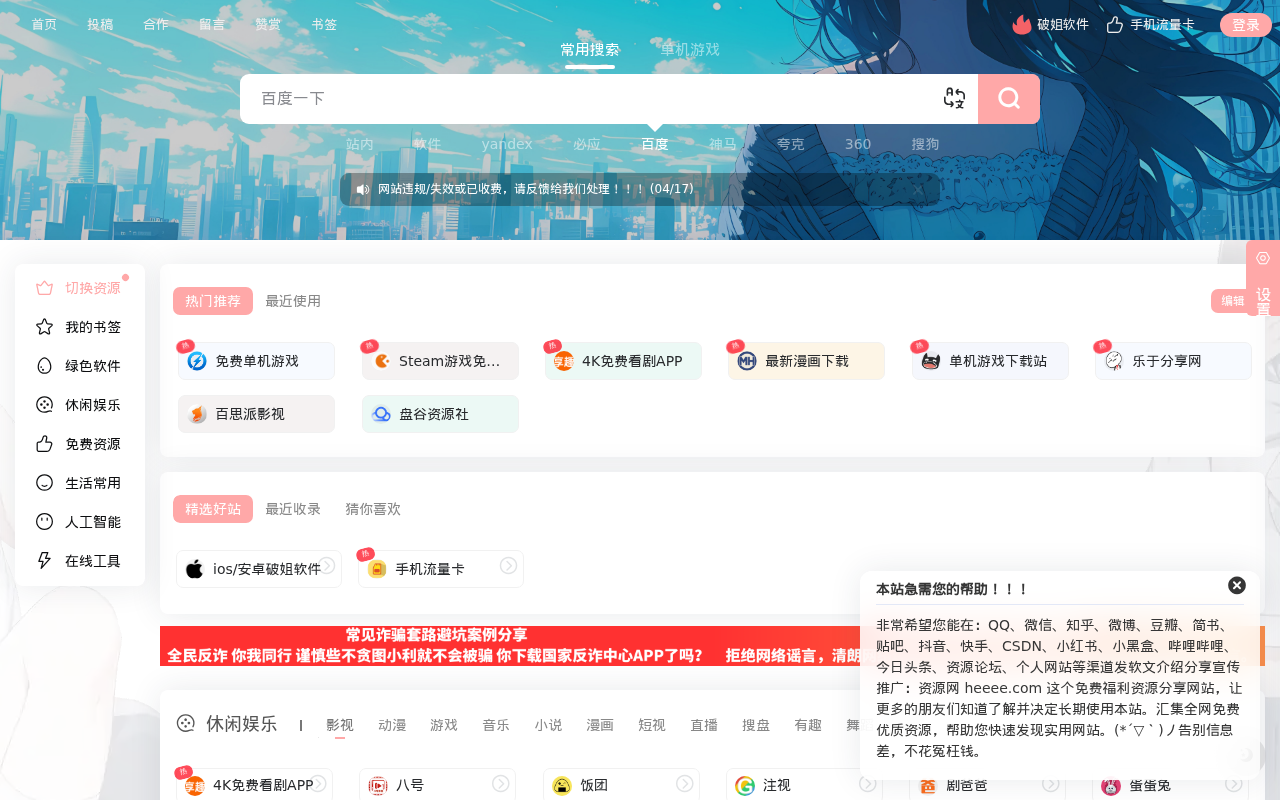Click the arrow on 八号 card
Screen dimensions: 1280x800
pos(501,784)
